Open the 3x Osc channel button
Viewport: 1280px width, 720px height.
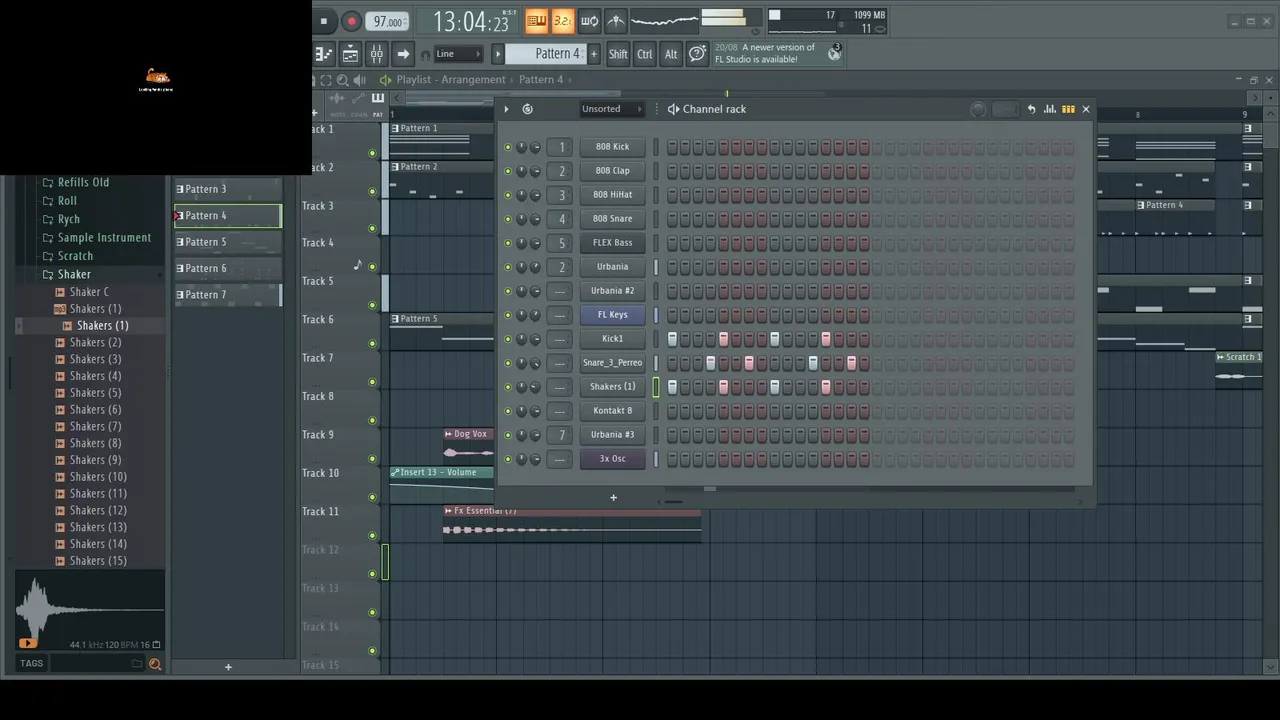coord(613,459)
